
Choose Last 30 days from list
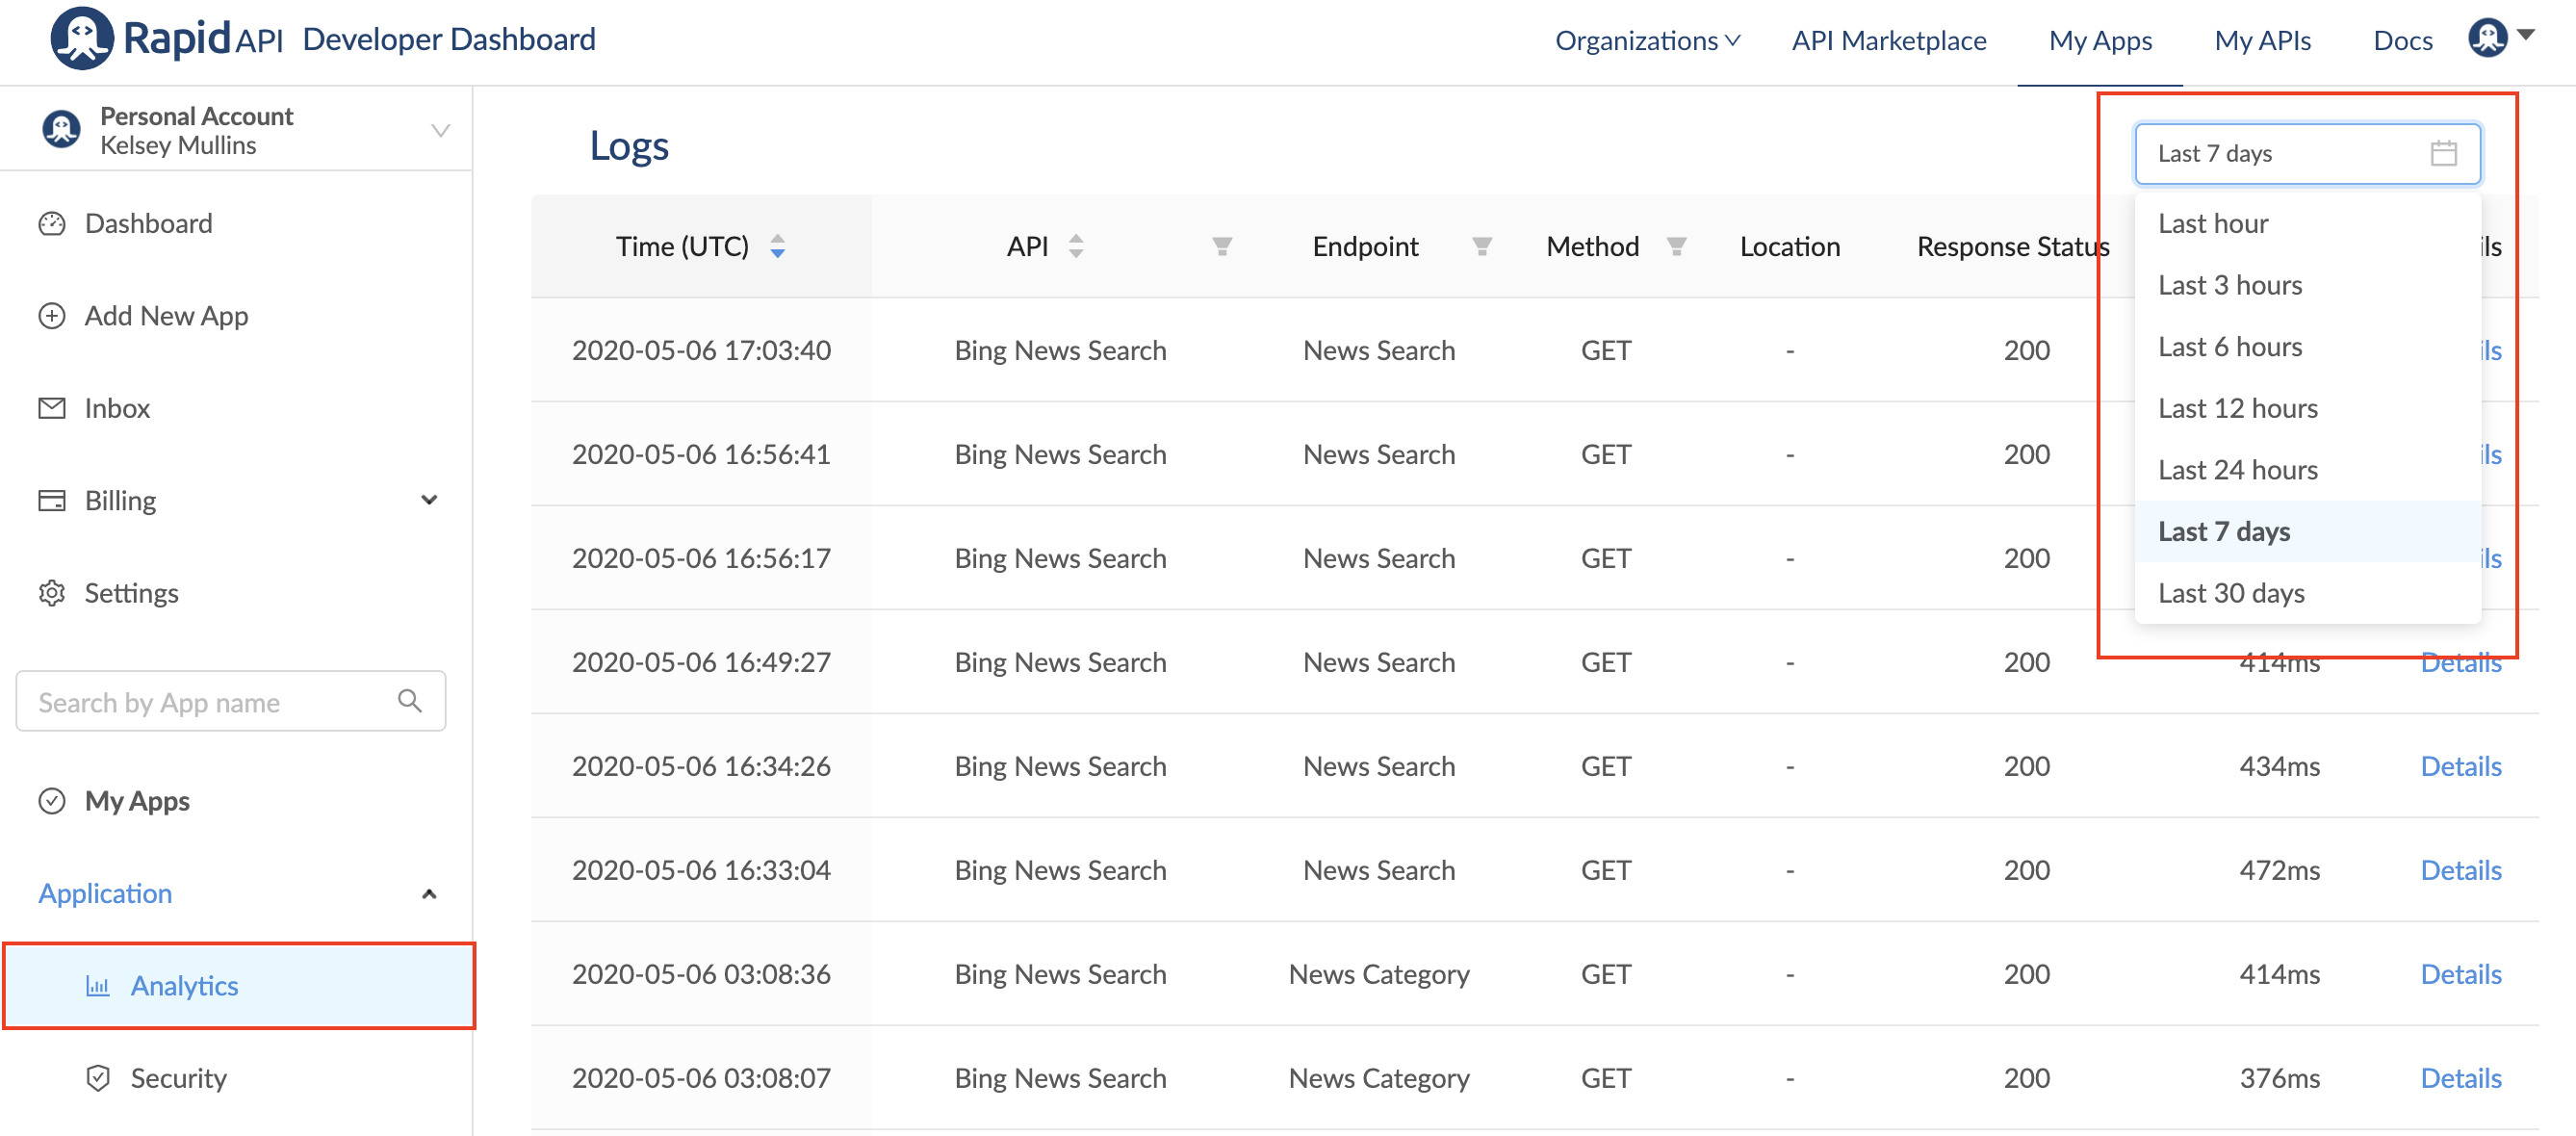pyautogui.click(x=2230, y=593)
